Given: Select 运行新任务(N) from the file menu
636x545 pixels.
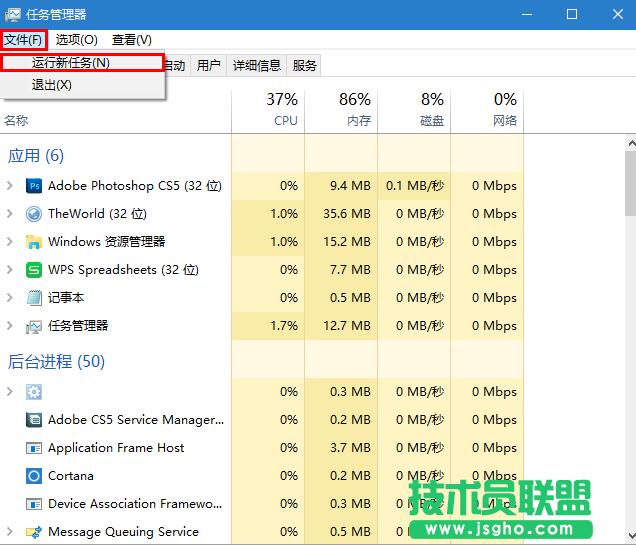Looking at the screenshot, I should tap(70, 62).
